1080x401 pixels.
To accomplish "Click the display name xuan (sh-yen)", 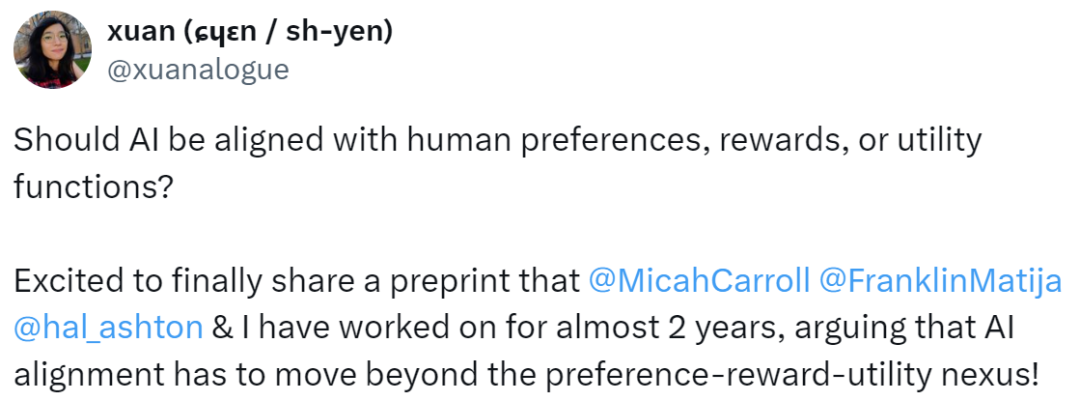I will coord(249,31).
